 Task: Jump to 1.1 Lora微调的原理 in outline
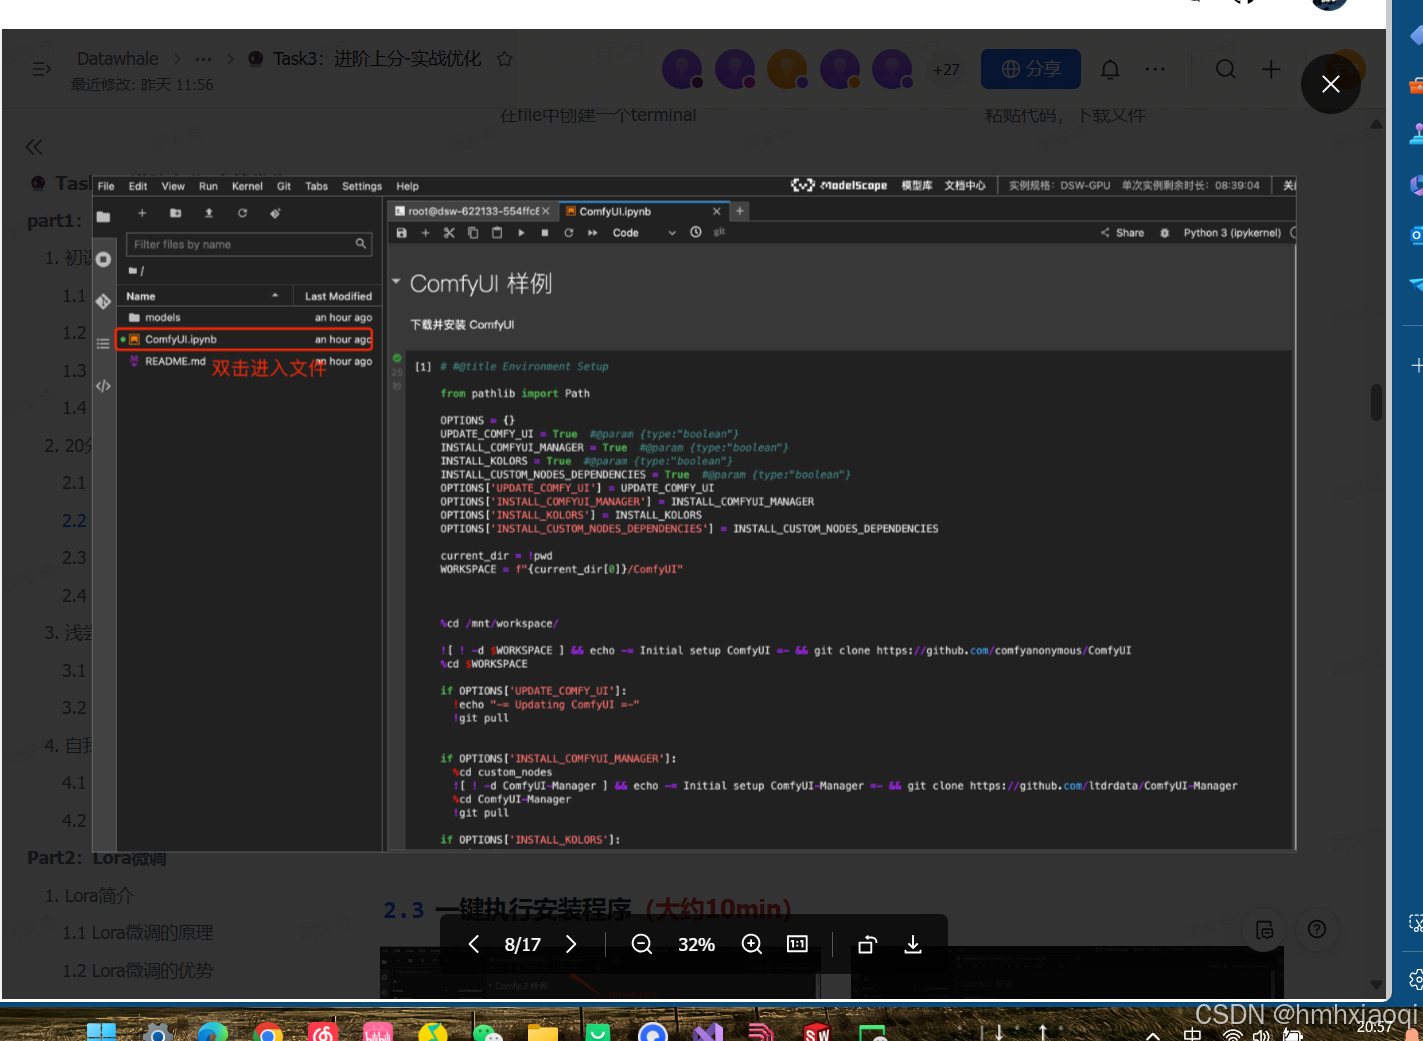click(x=138, y=932)
